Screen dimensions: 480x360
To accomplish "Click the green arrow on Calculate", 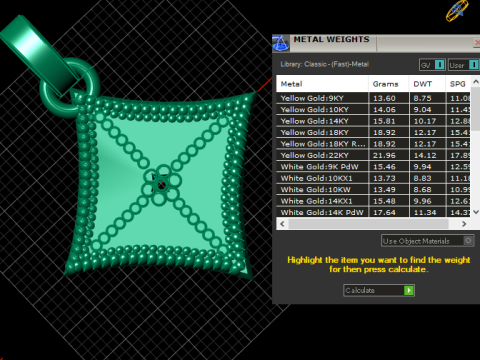I will tap(409, 290).
